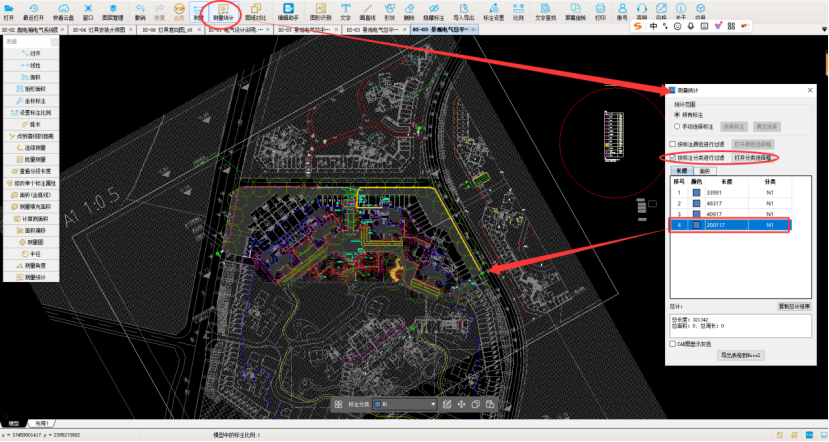This screenshot has width=829, height=442.
Task: Expand the document tab overflow arrow
Action: [x=822, y=32]
